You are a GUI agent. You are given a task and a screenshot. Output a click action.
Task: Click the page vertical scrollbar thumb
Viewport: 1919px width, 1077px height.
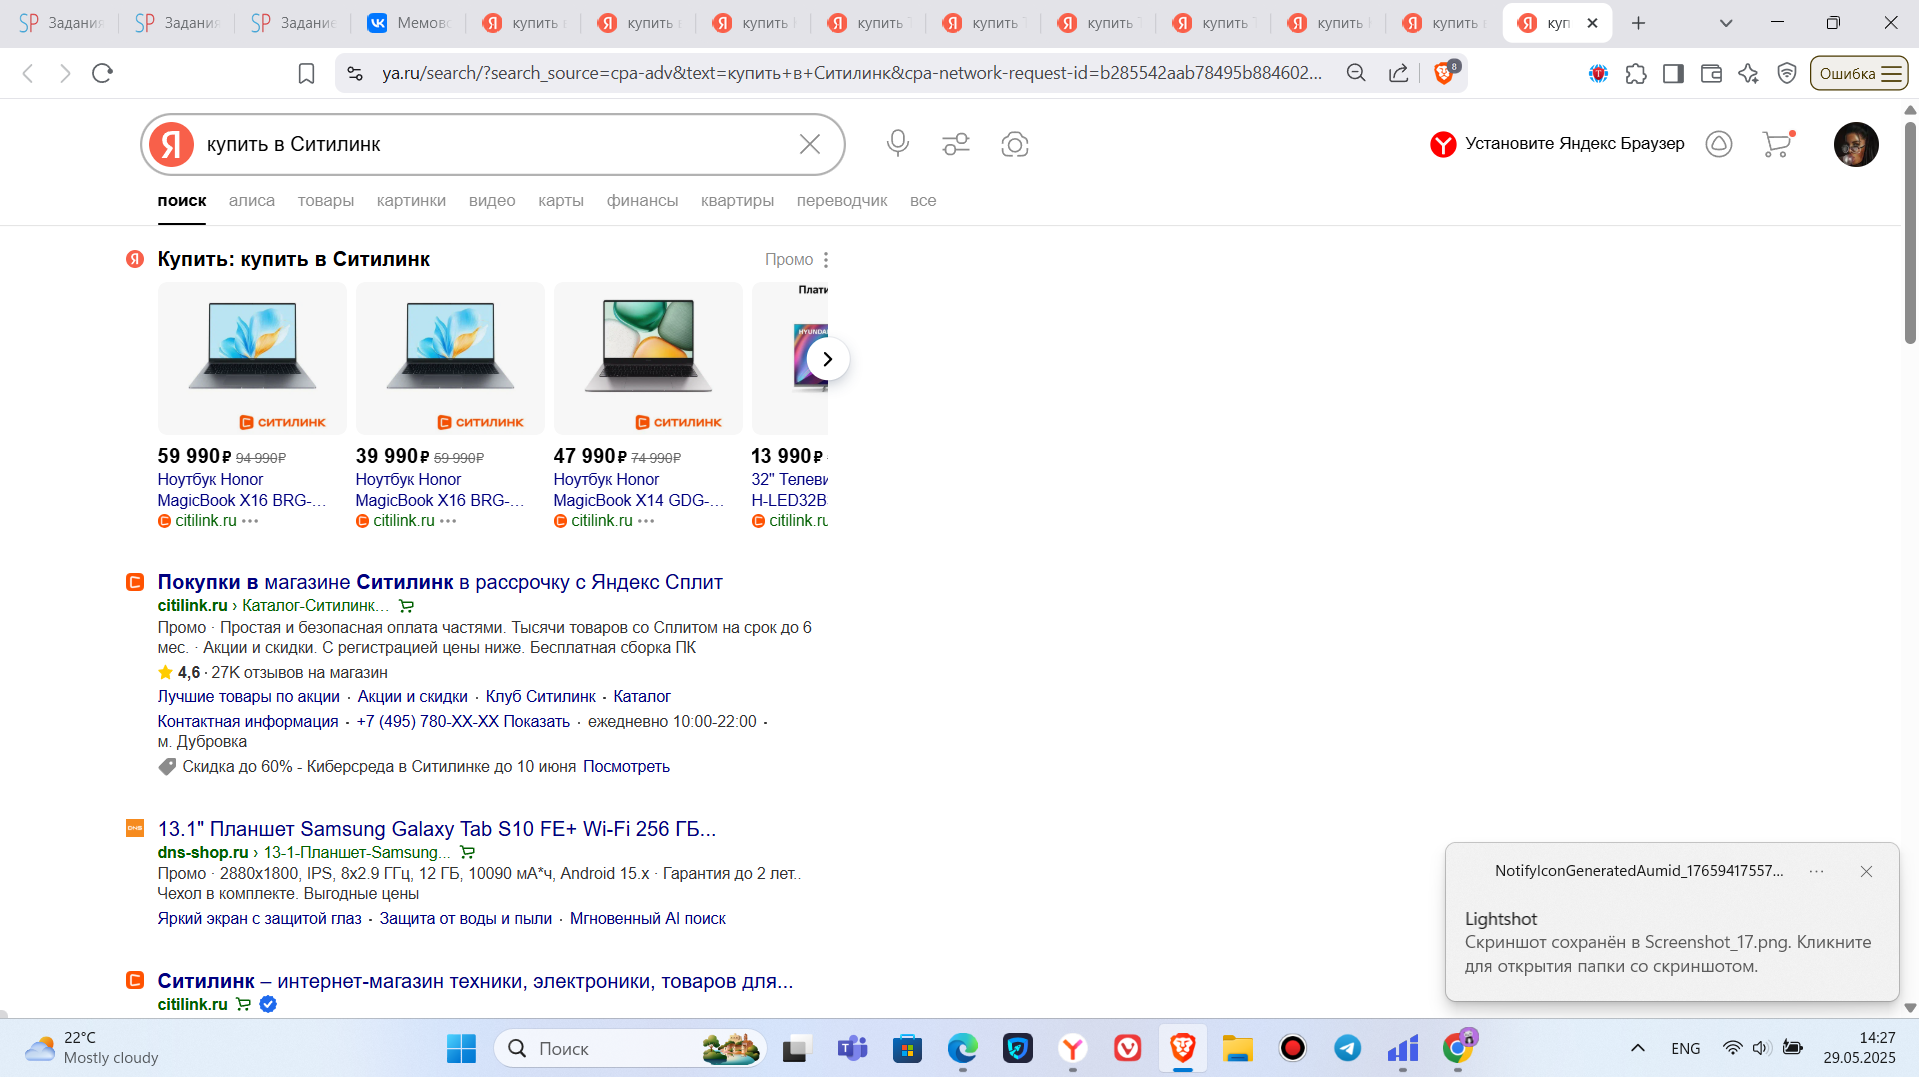click(1910, 232)
